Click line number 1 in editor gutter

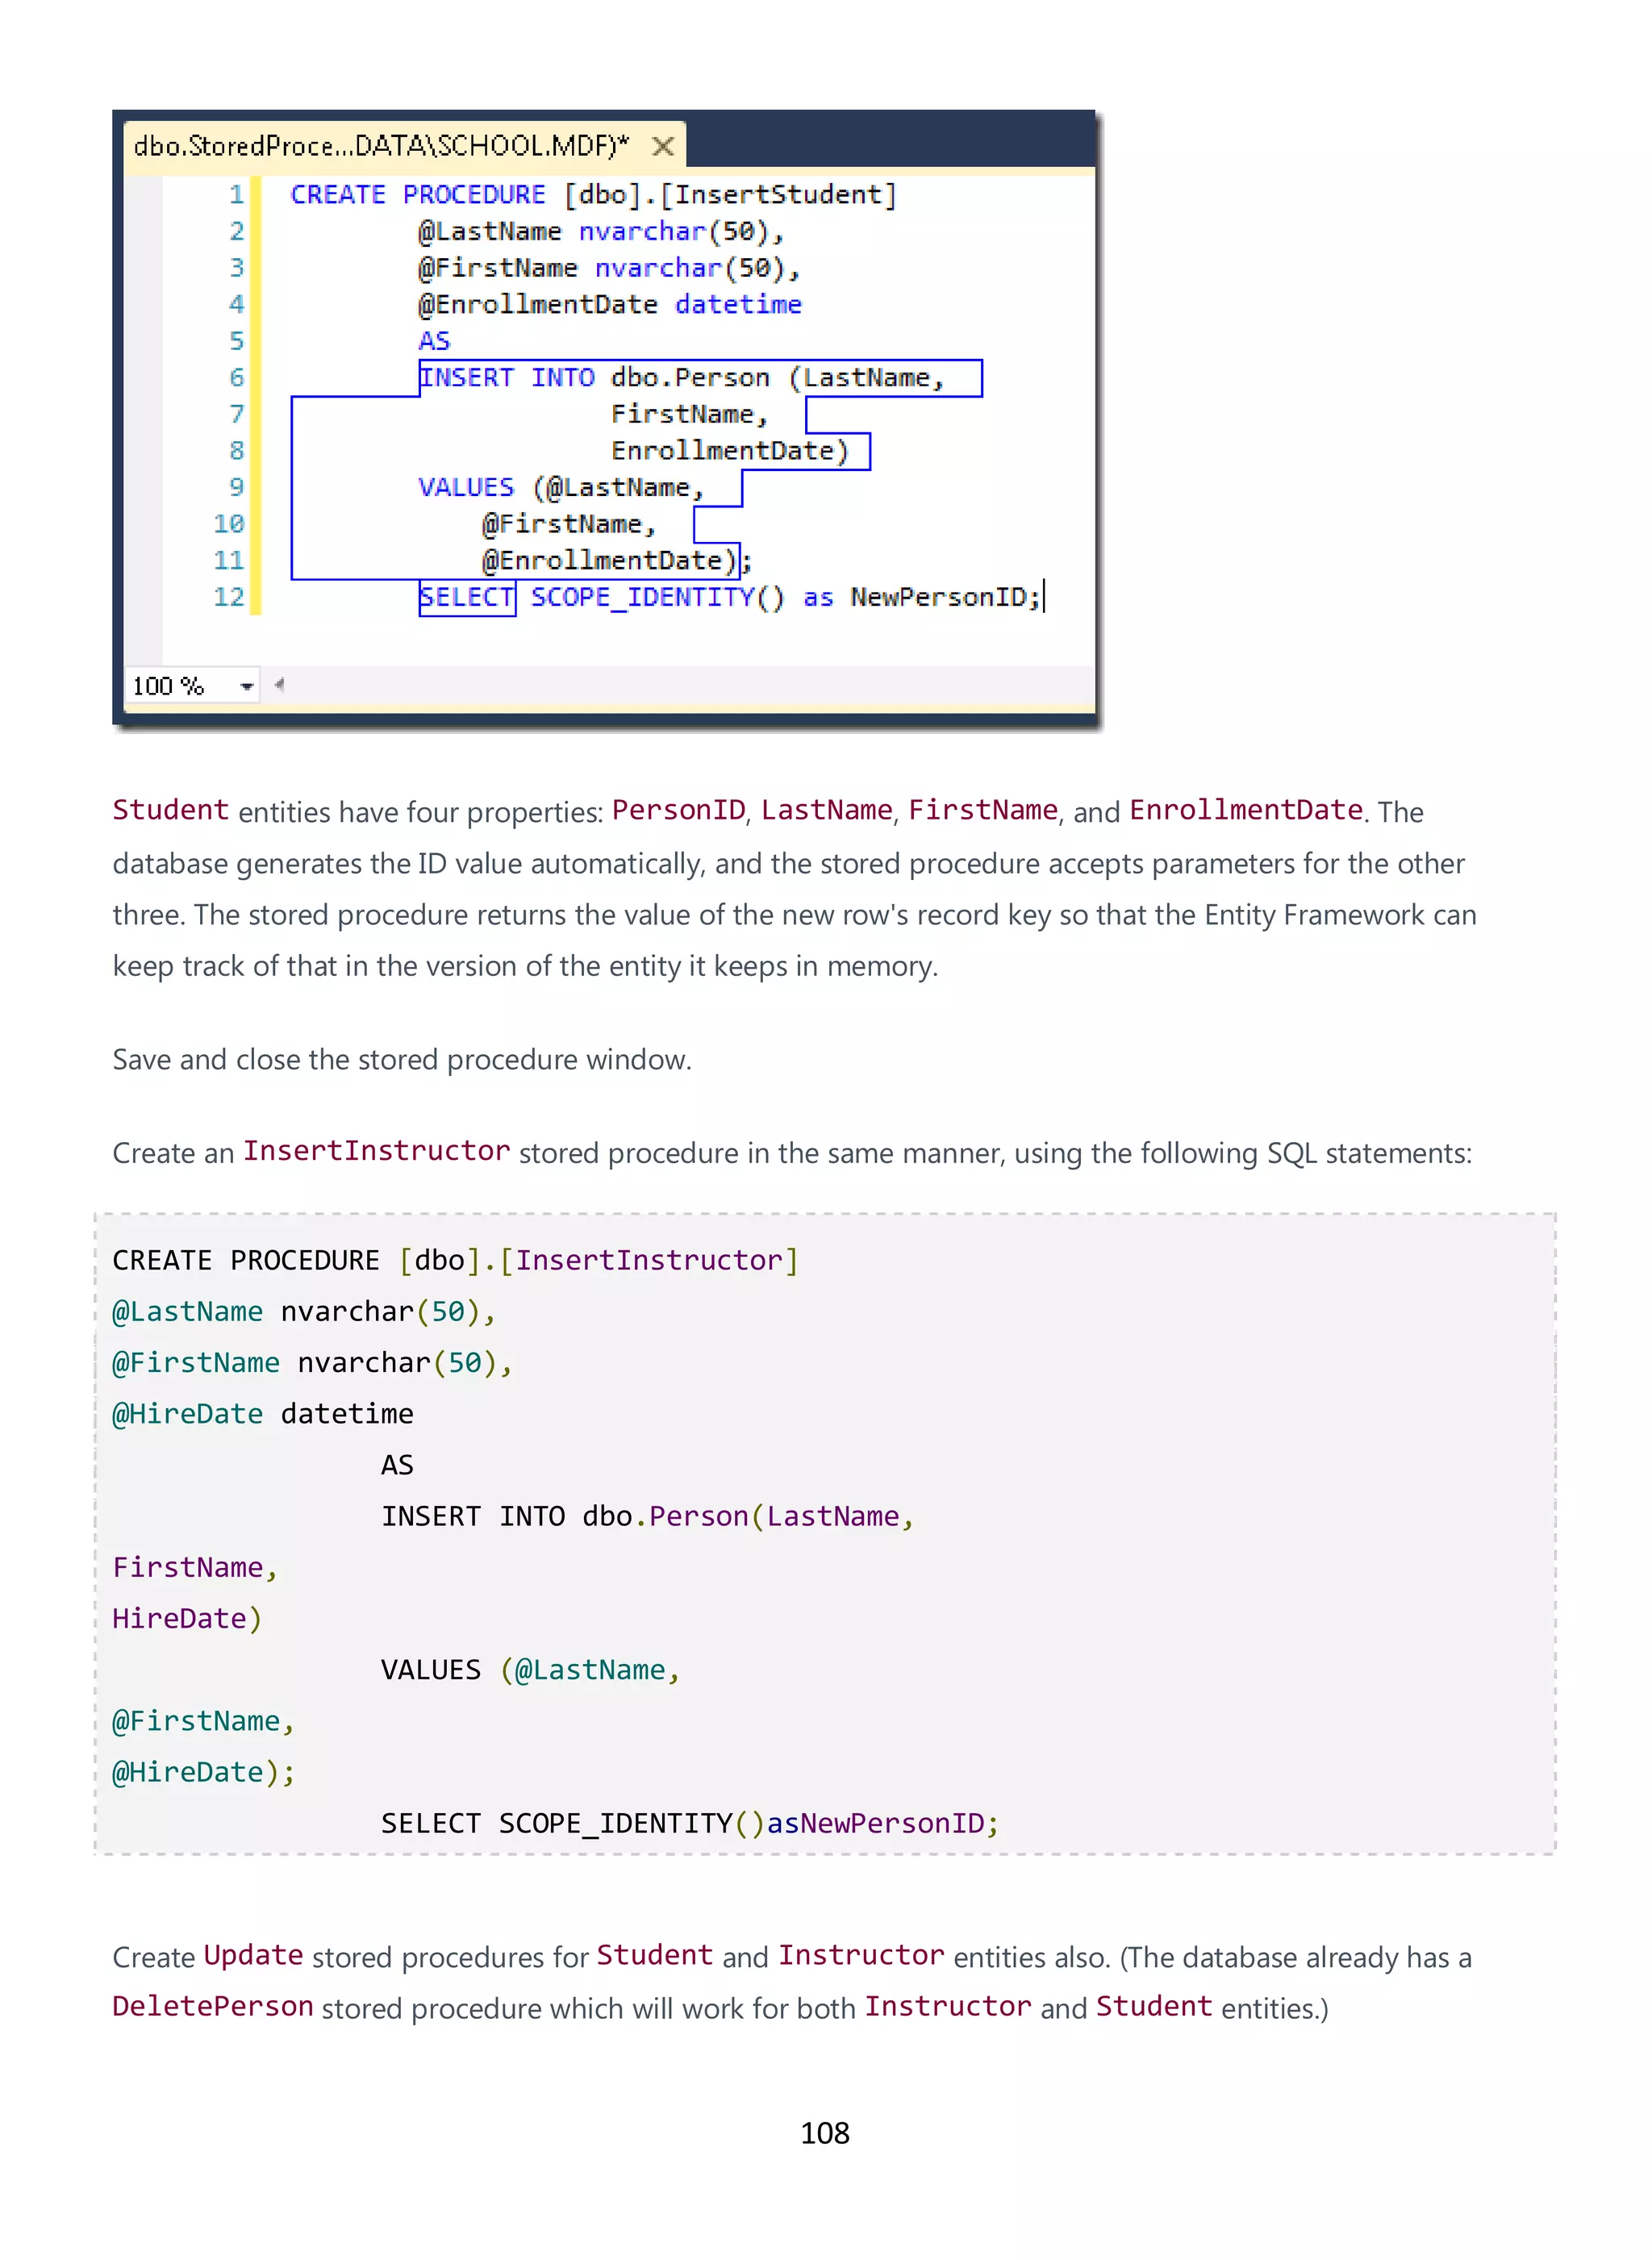coord(236,194)
